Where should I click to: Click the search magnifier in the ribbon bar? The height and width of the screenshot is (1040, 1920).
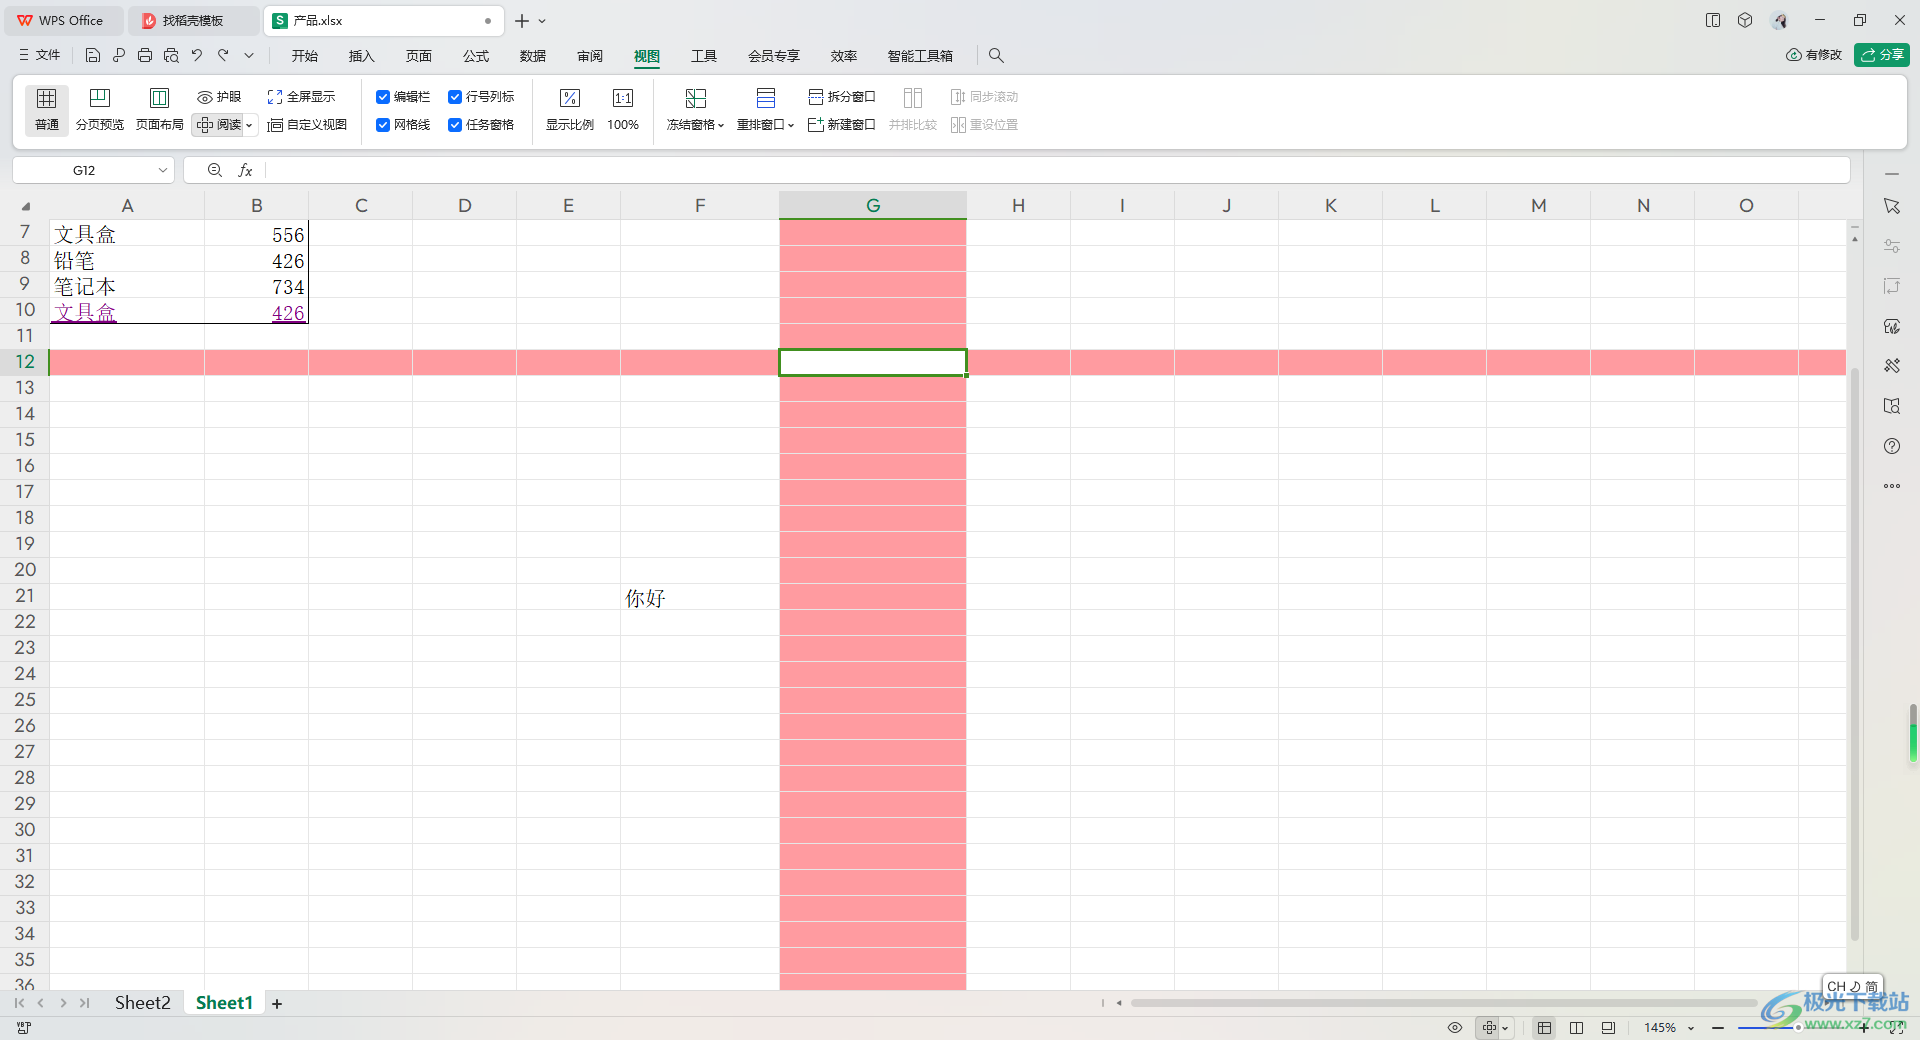point(996,56)
